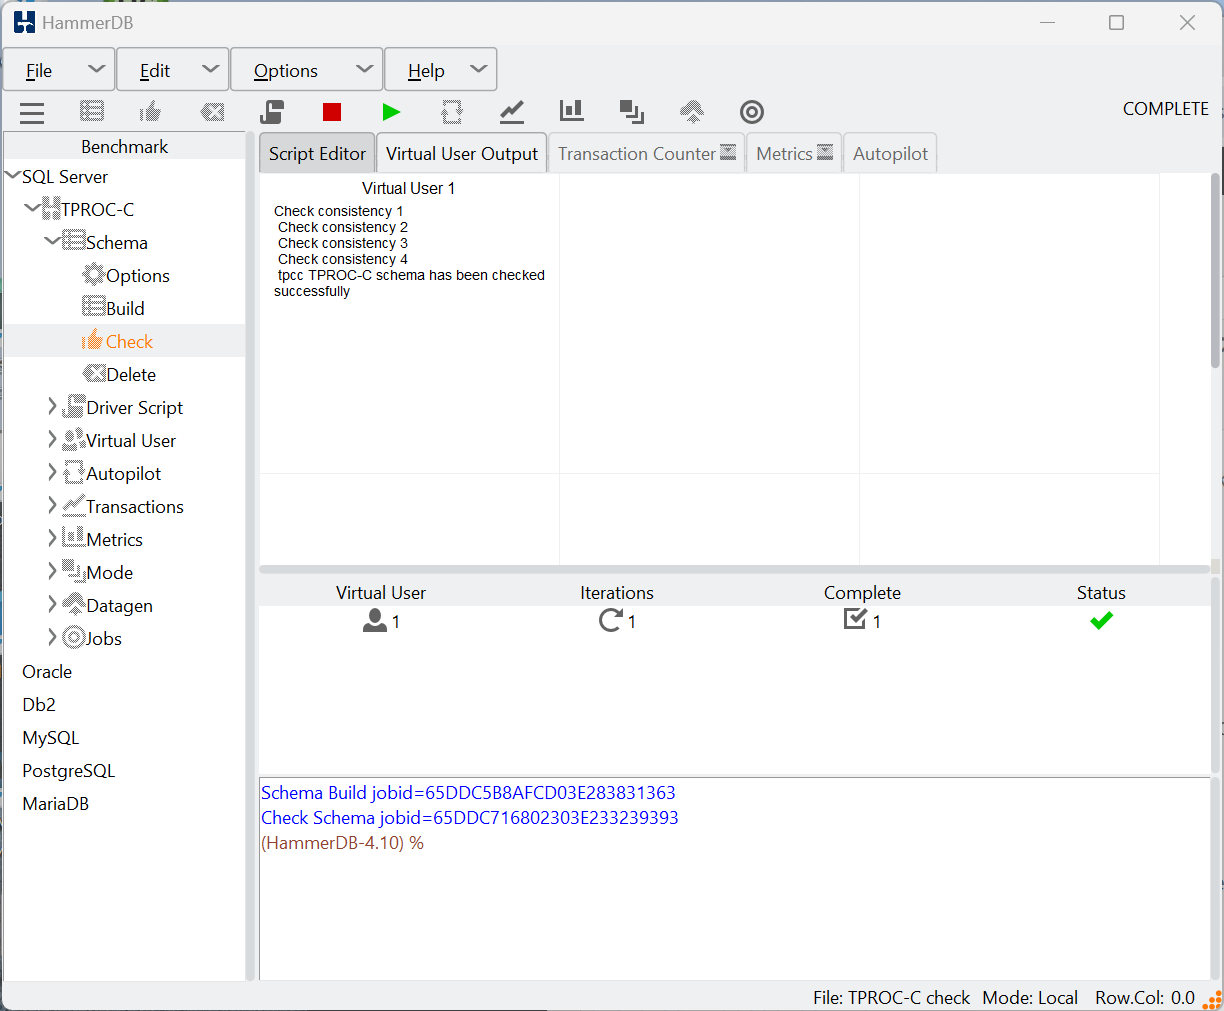Click the Virtual User tree icon
Image resolution: width=1224 pixels, height=1011 pixels.
pyautogui.click(x=73, y=439)
